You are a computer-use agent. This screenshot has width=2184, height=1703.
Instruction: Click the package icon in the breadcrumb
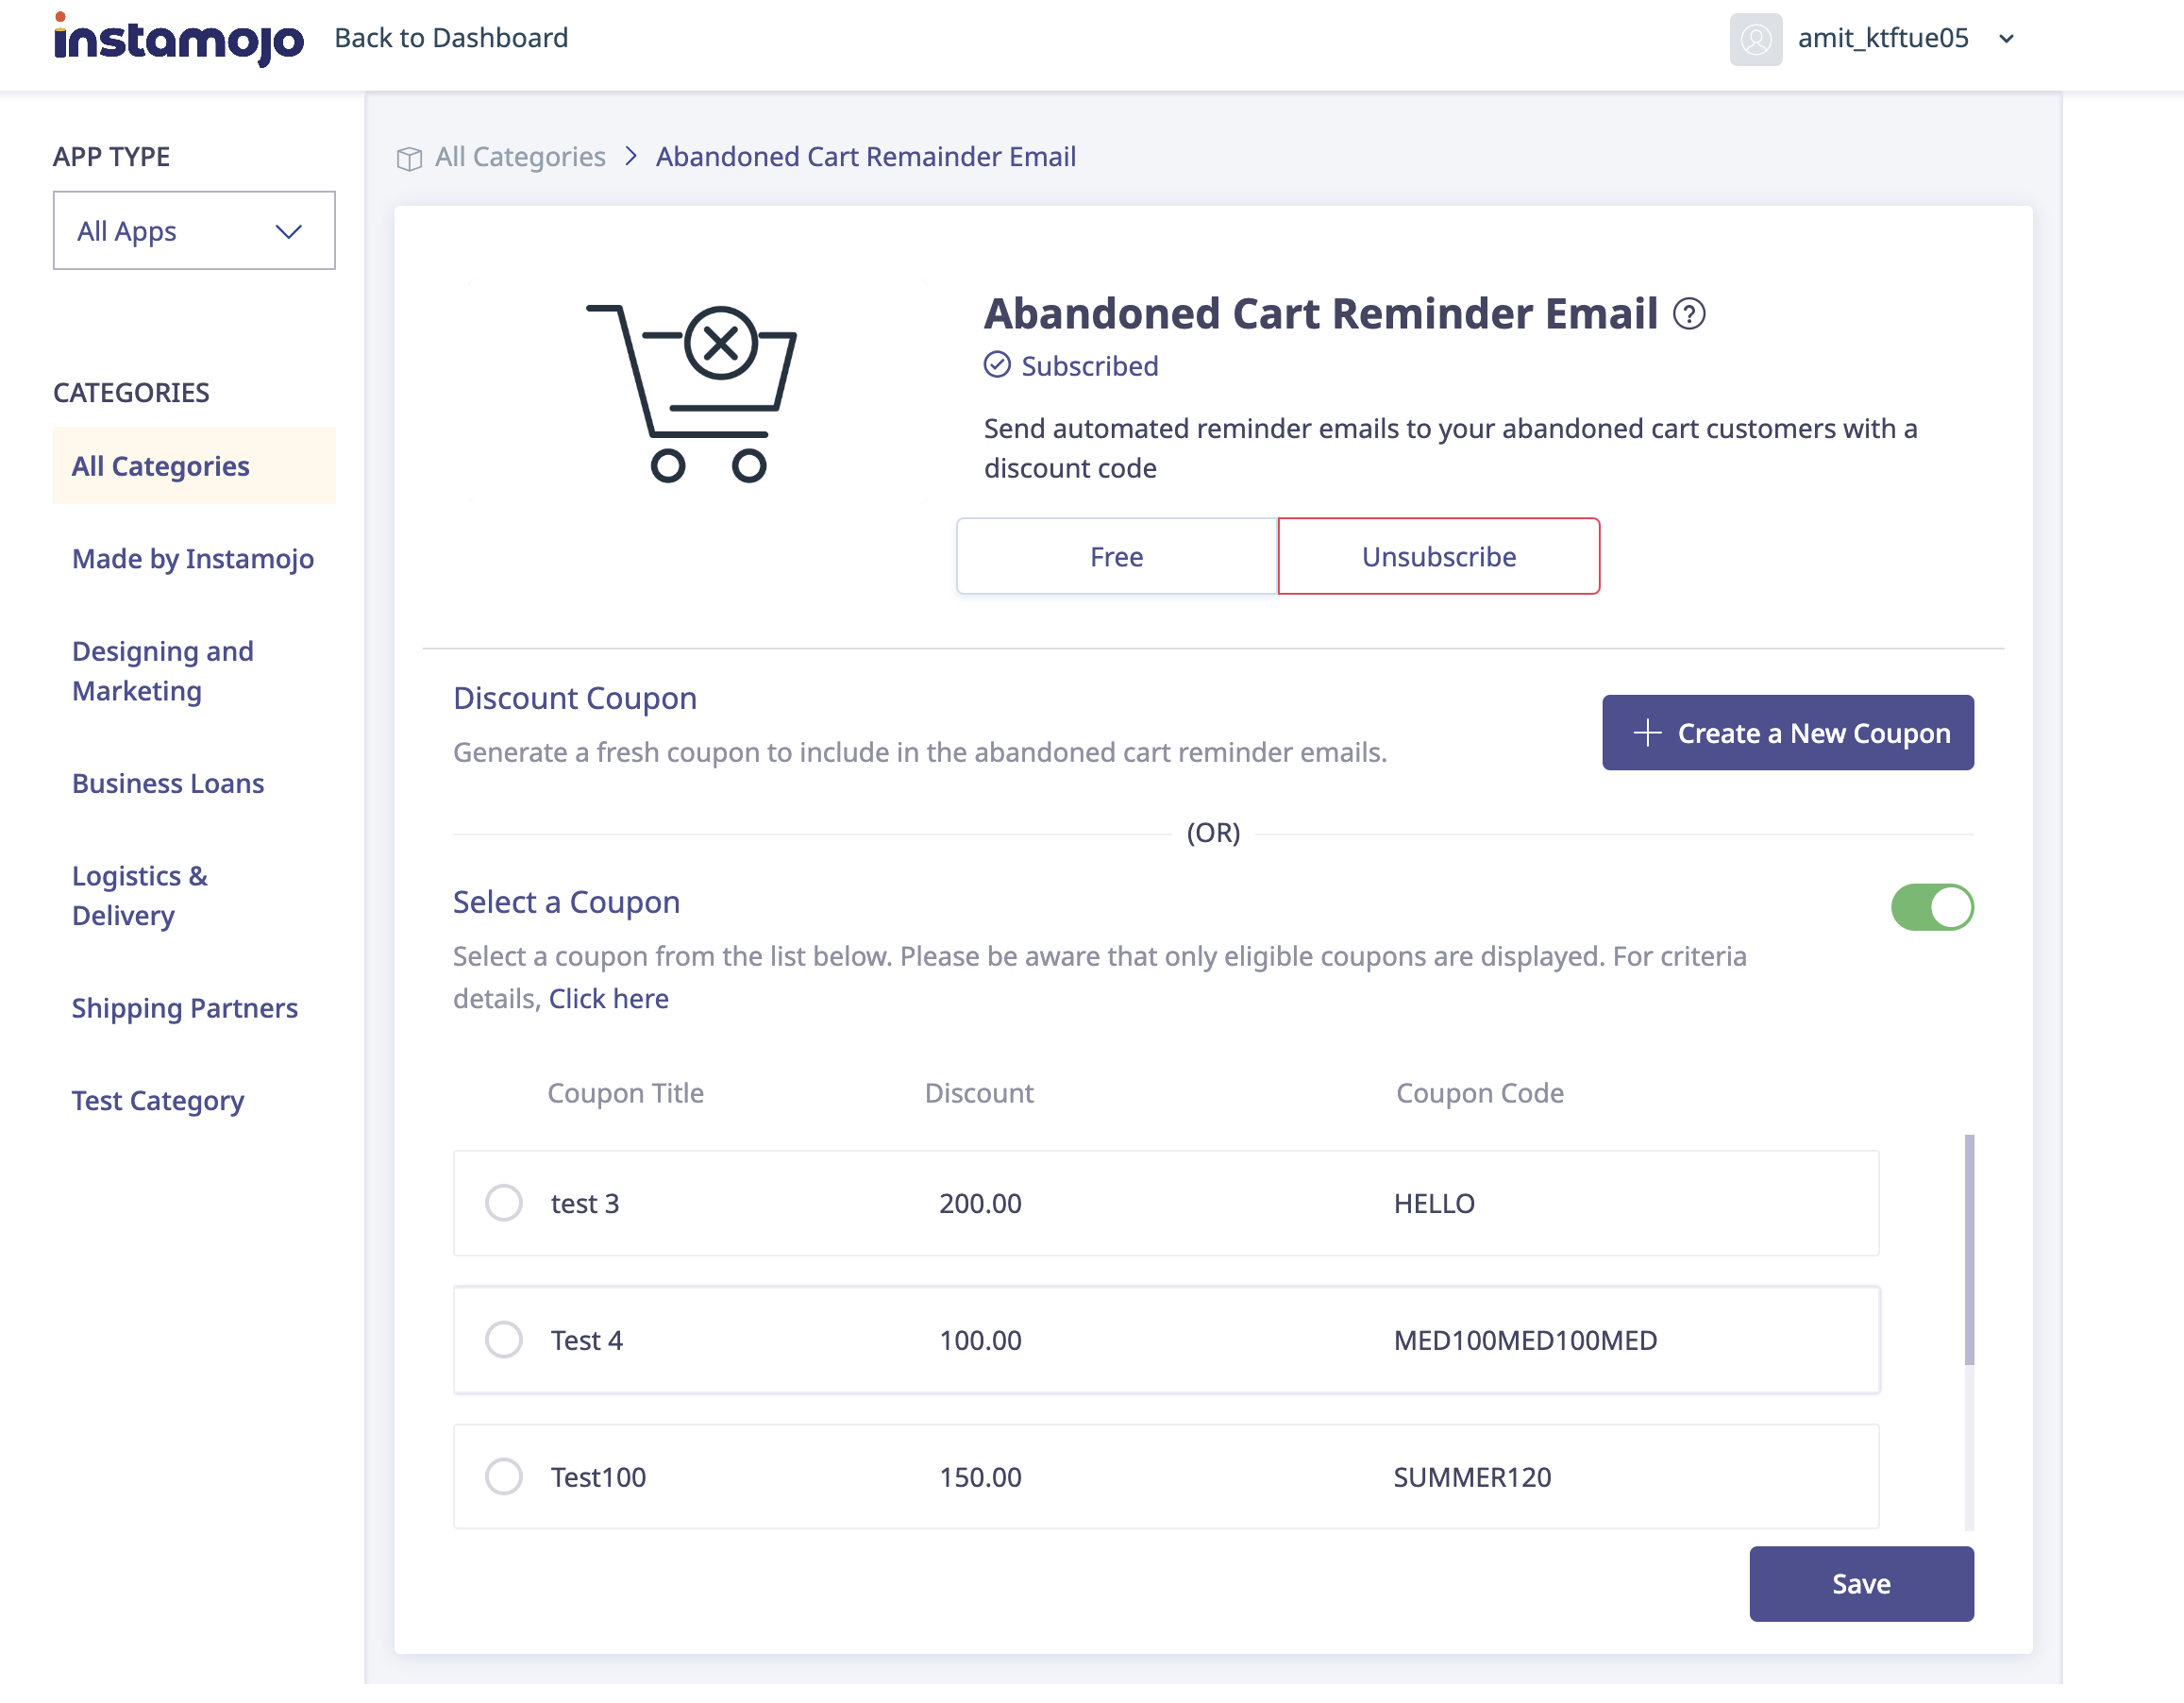[x=409, y=158]
